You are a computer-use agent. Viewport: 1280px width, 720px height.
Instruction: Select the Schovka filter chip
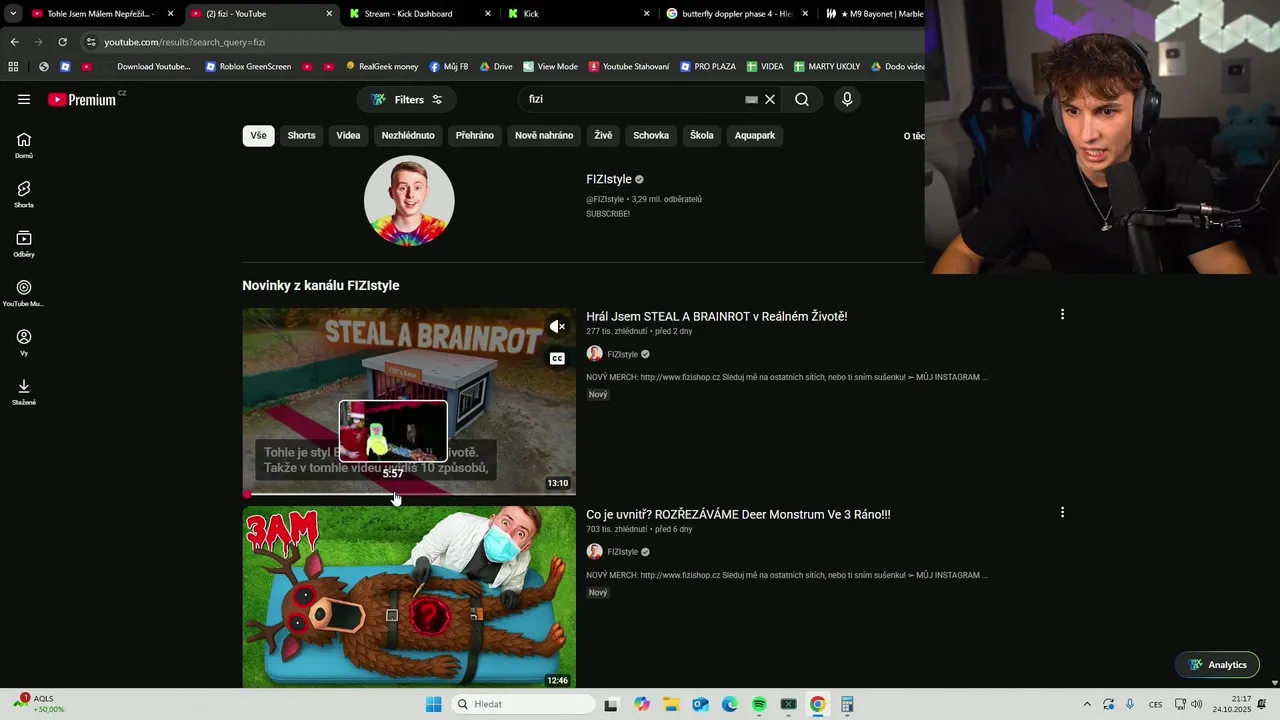pos(651,135)
